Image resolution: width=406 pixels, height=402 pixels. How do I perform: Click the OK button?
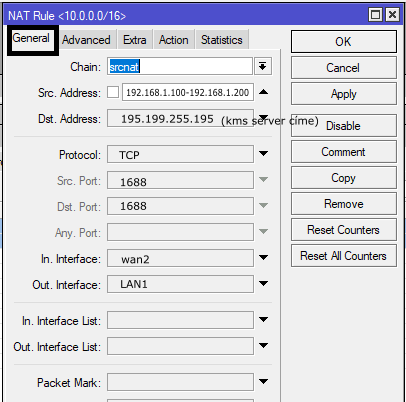[344, 42]
